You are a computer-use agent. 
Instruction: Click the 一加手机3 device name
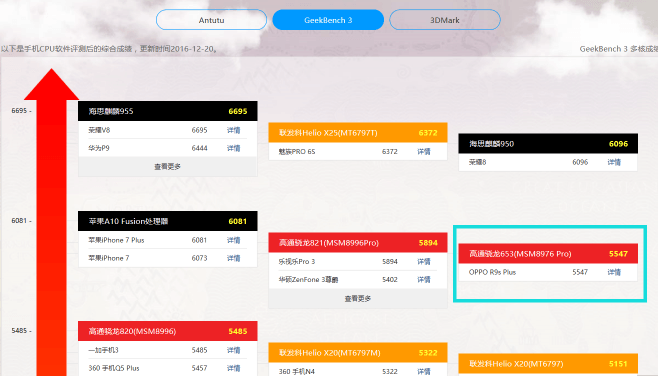pyautogui.click(x=103, y=350)
